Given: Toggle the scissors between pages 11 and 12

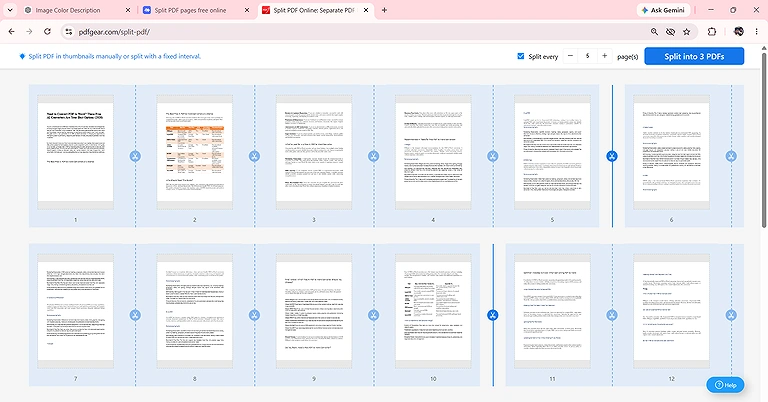Looking at the screenshot, I should coord(612,315).
